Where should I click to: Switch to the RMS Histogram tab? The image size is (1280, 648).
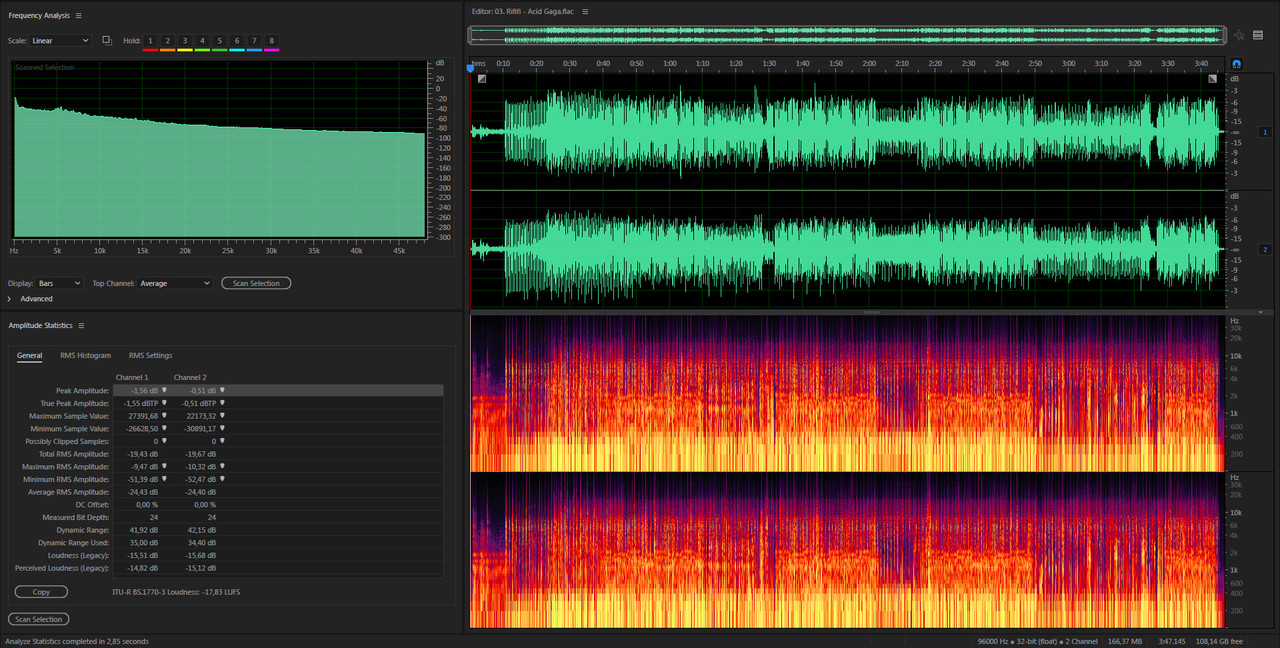[86, 355]
